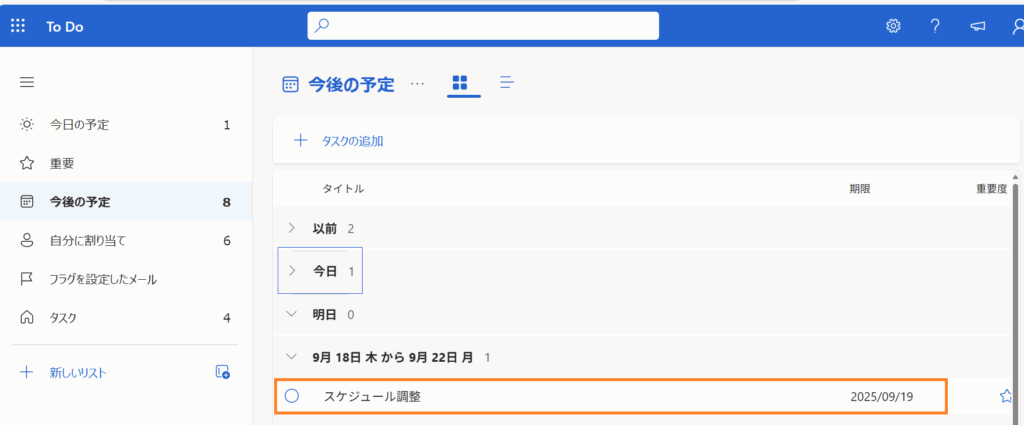Click 新しいリスト to create a list
Screen dimensions: 1024x425
78,372
